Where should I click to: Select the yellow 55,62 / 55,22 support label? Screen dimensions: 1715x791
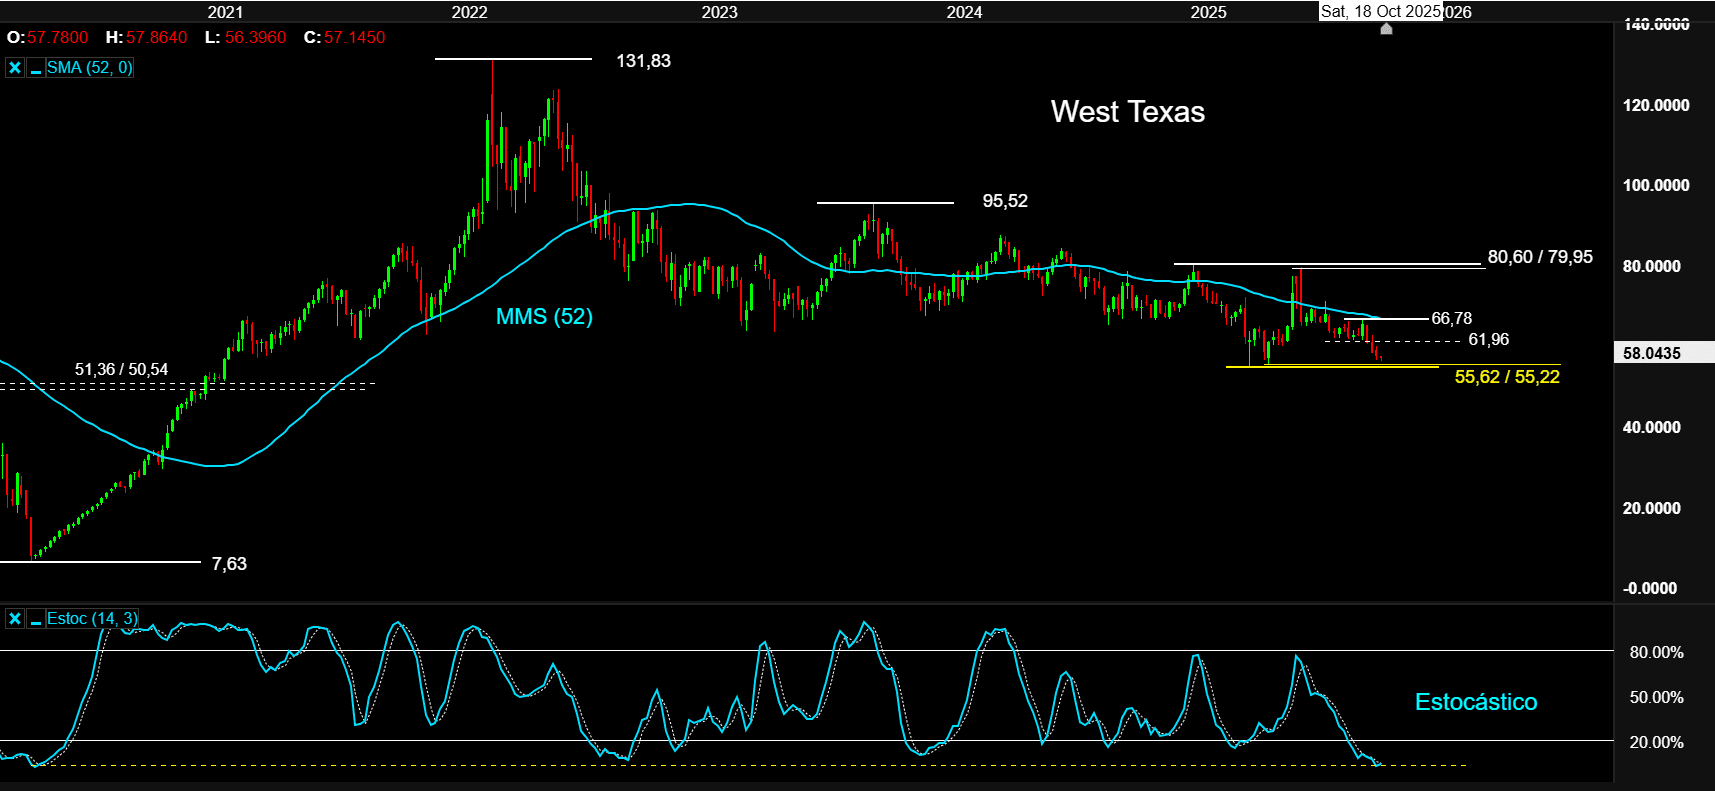tap(1506, 377)
